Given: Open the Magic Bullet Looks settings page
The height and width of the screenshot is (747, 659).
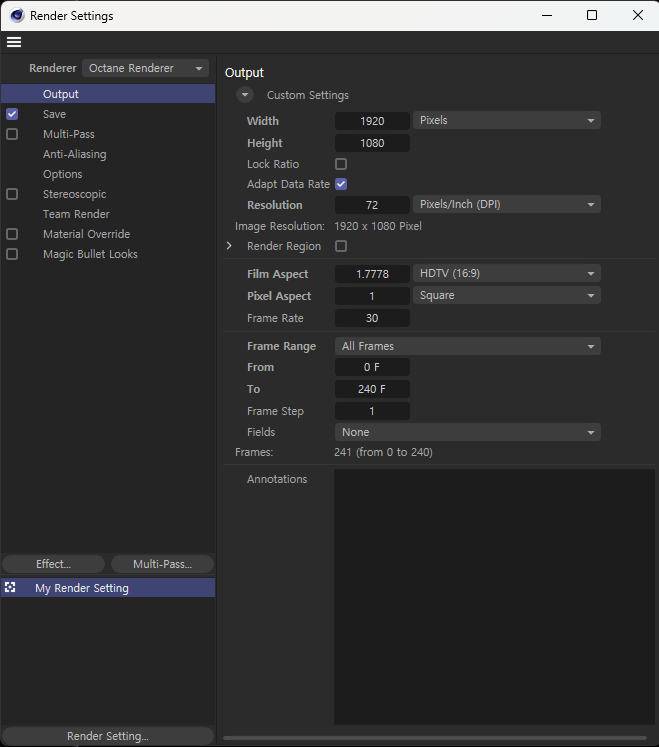Looking at the screenshot, I should pos(90,254).
